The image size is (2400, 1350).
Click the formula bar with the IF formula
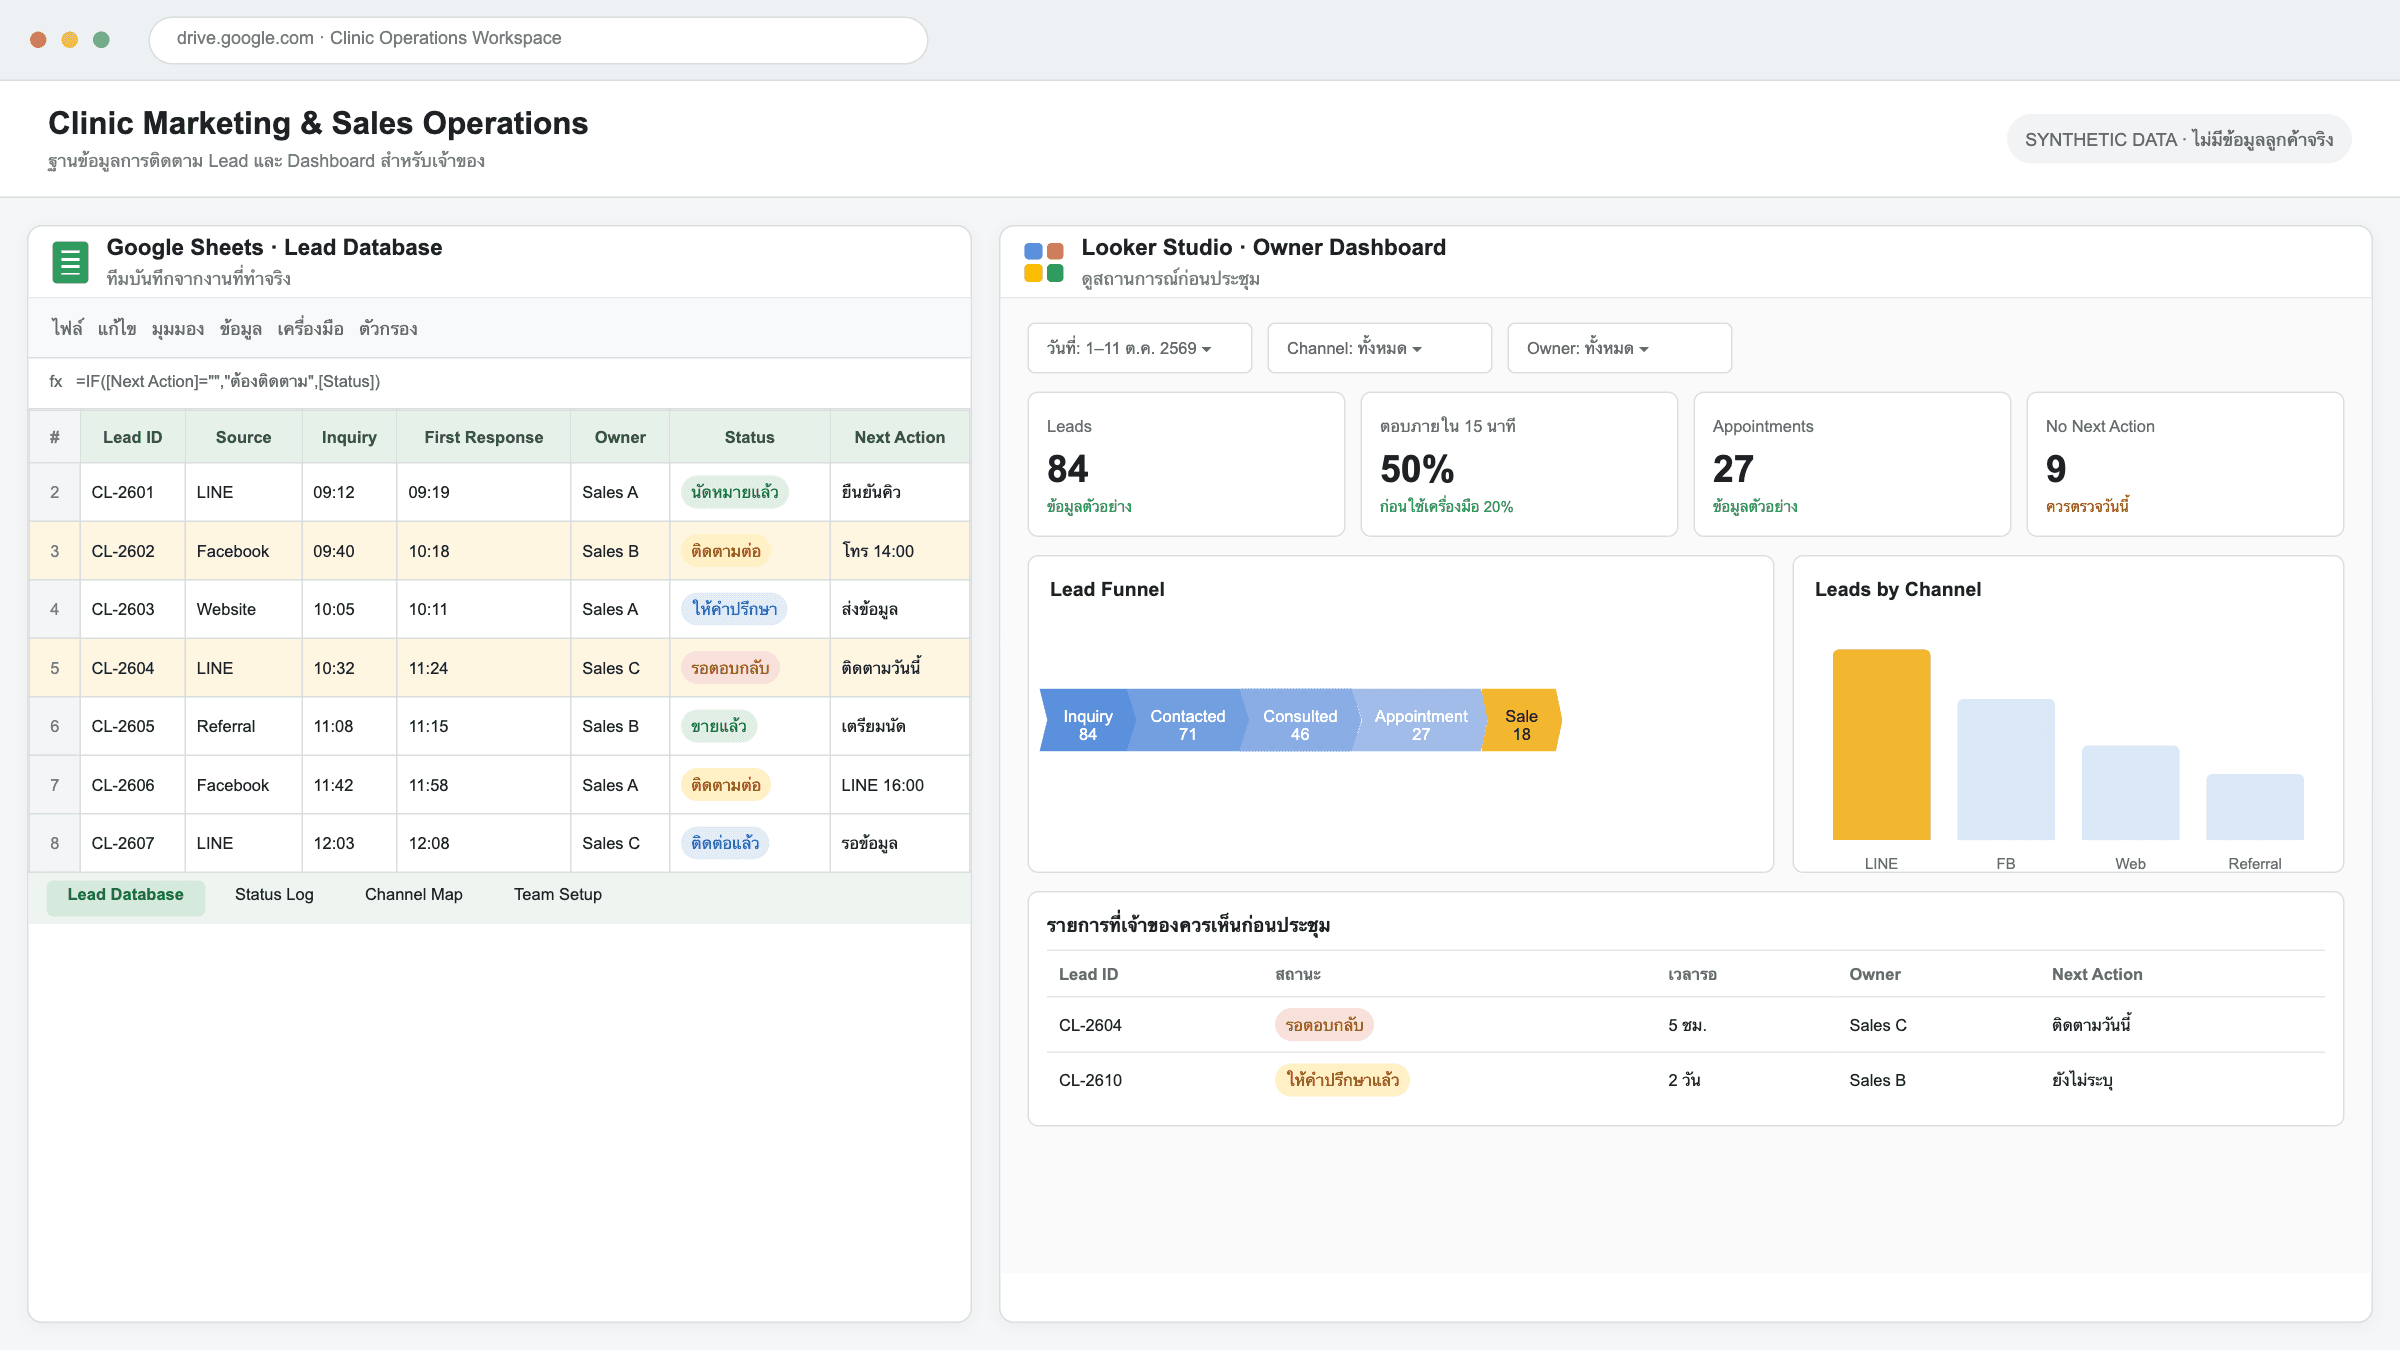[x=500, y=381]
